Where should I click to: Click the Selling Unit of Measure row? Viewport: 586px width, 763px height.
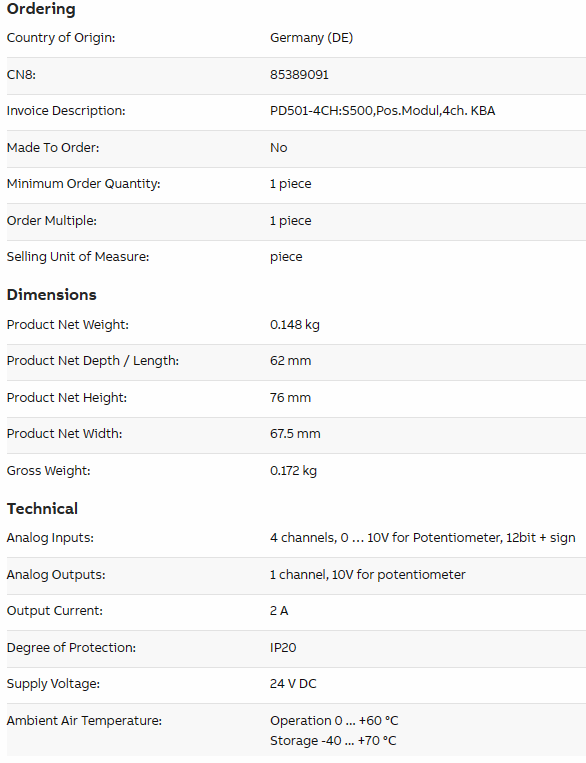coord(296,257)
